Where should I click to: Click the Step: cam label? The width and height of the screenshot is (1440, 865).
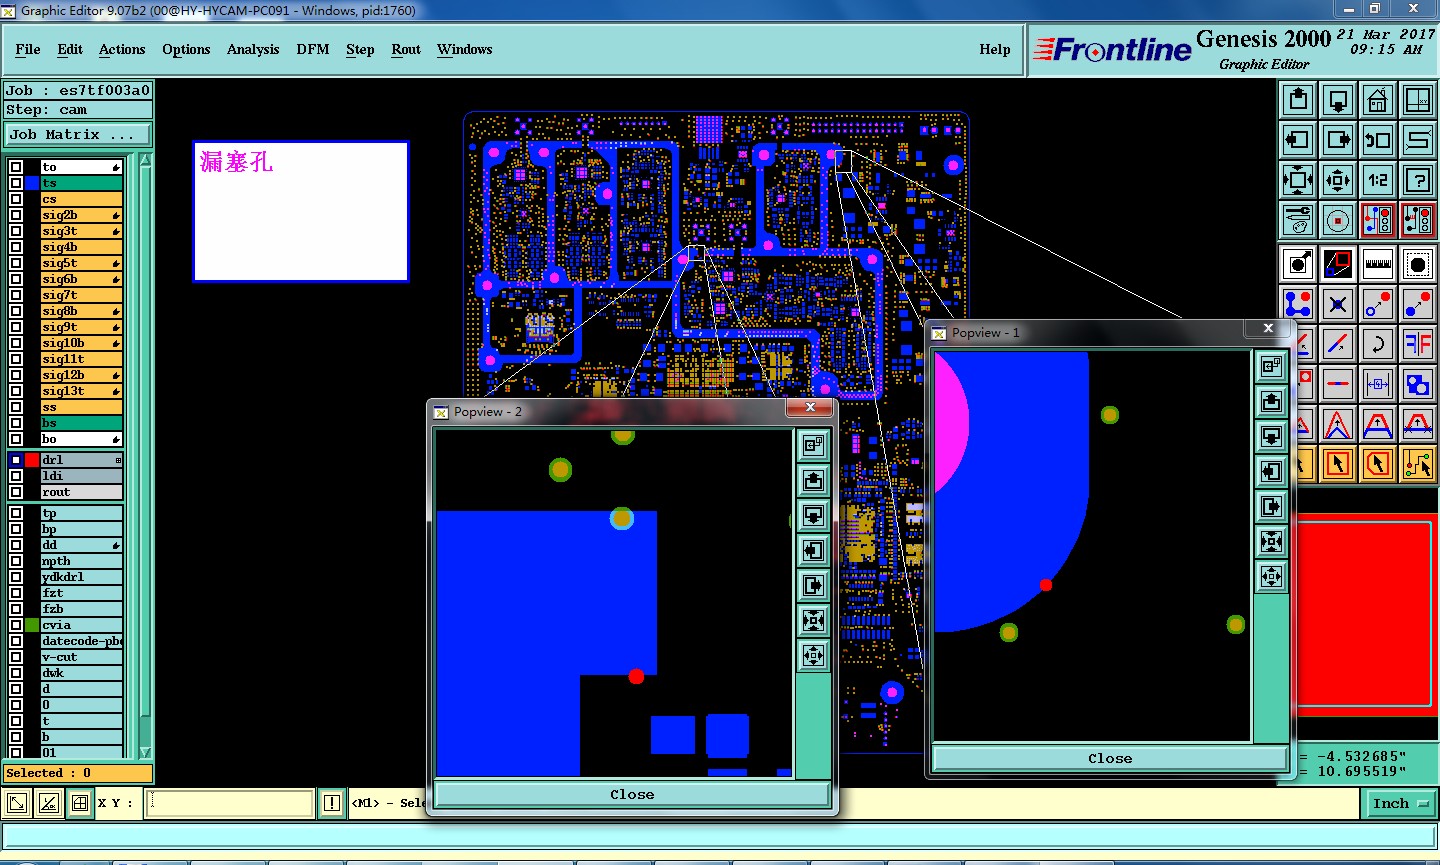(x=78, y=110)
